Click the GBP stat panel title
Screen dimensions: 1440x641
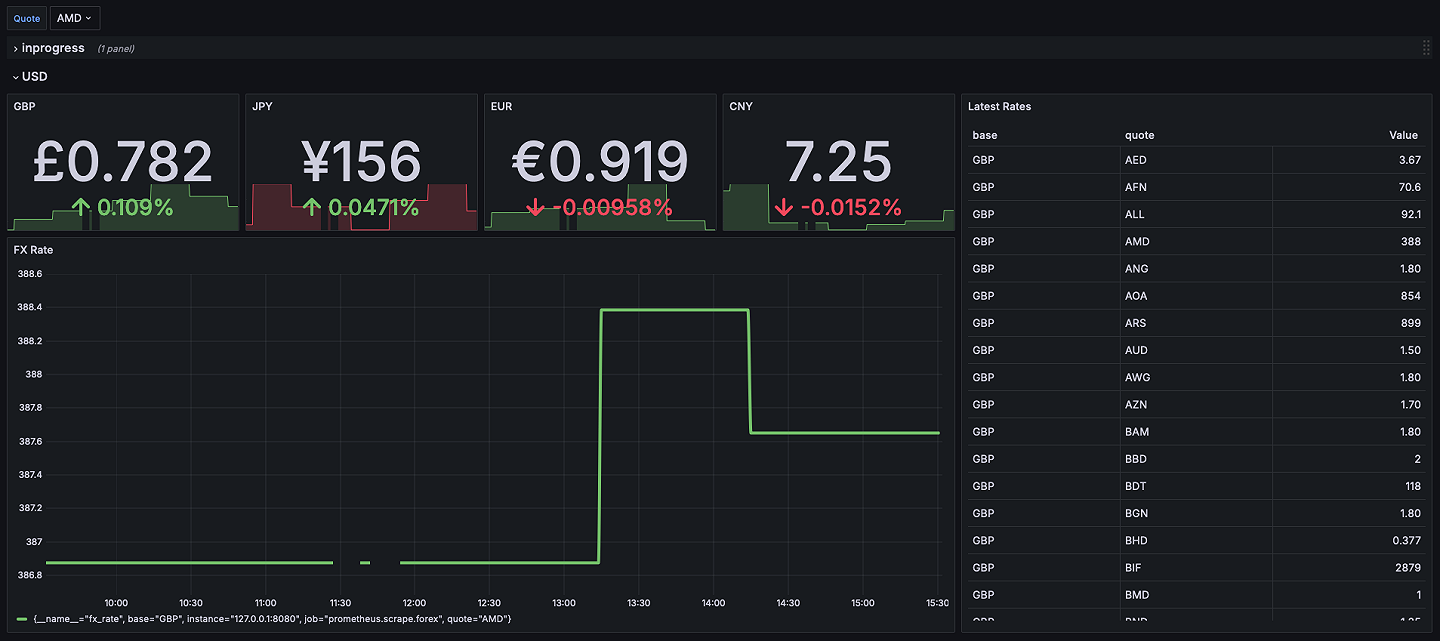pyautogui.click(x=23, y=106)
